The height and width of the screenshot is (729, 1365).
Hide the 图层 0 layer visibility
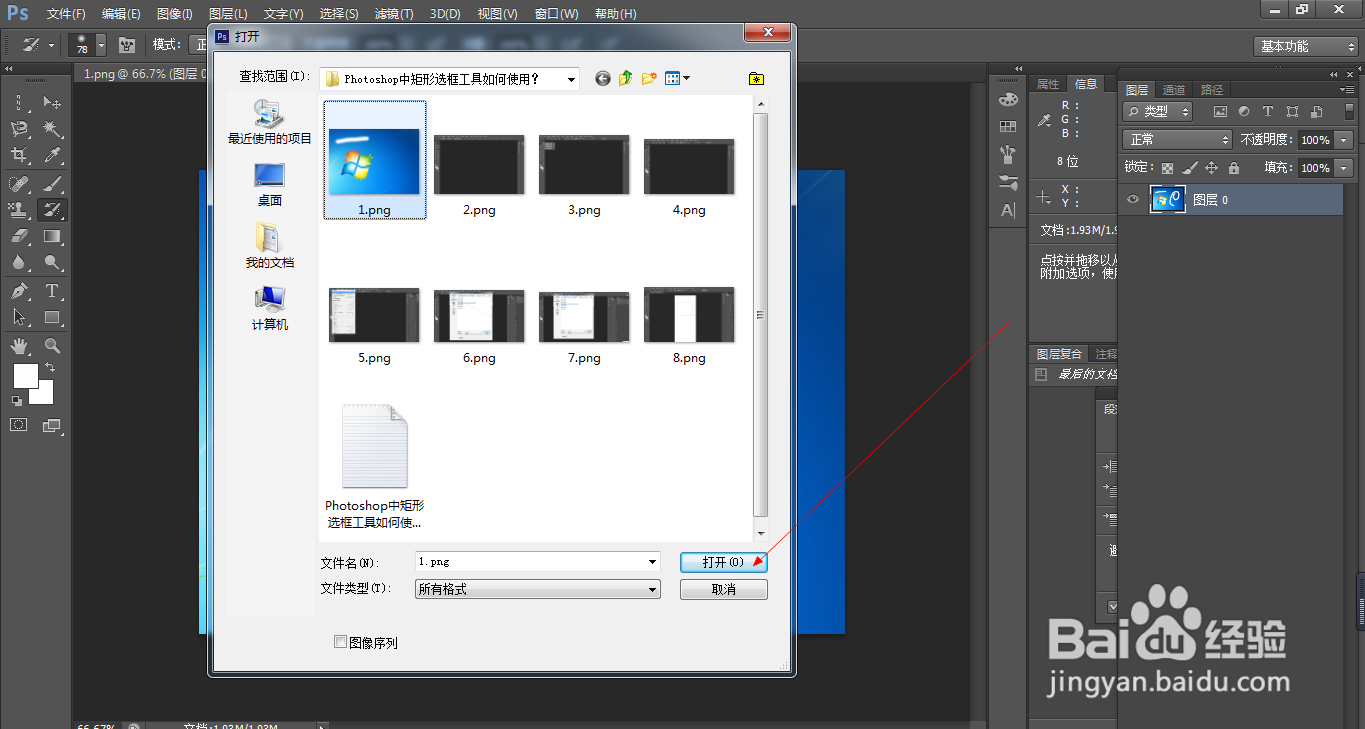[x=1133, y=199]
